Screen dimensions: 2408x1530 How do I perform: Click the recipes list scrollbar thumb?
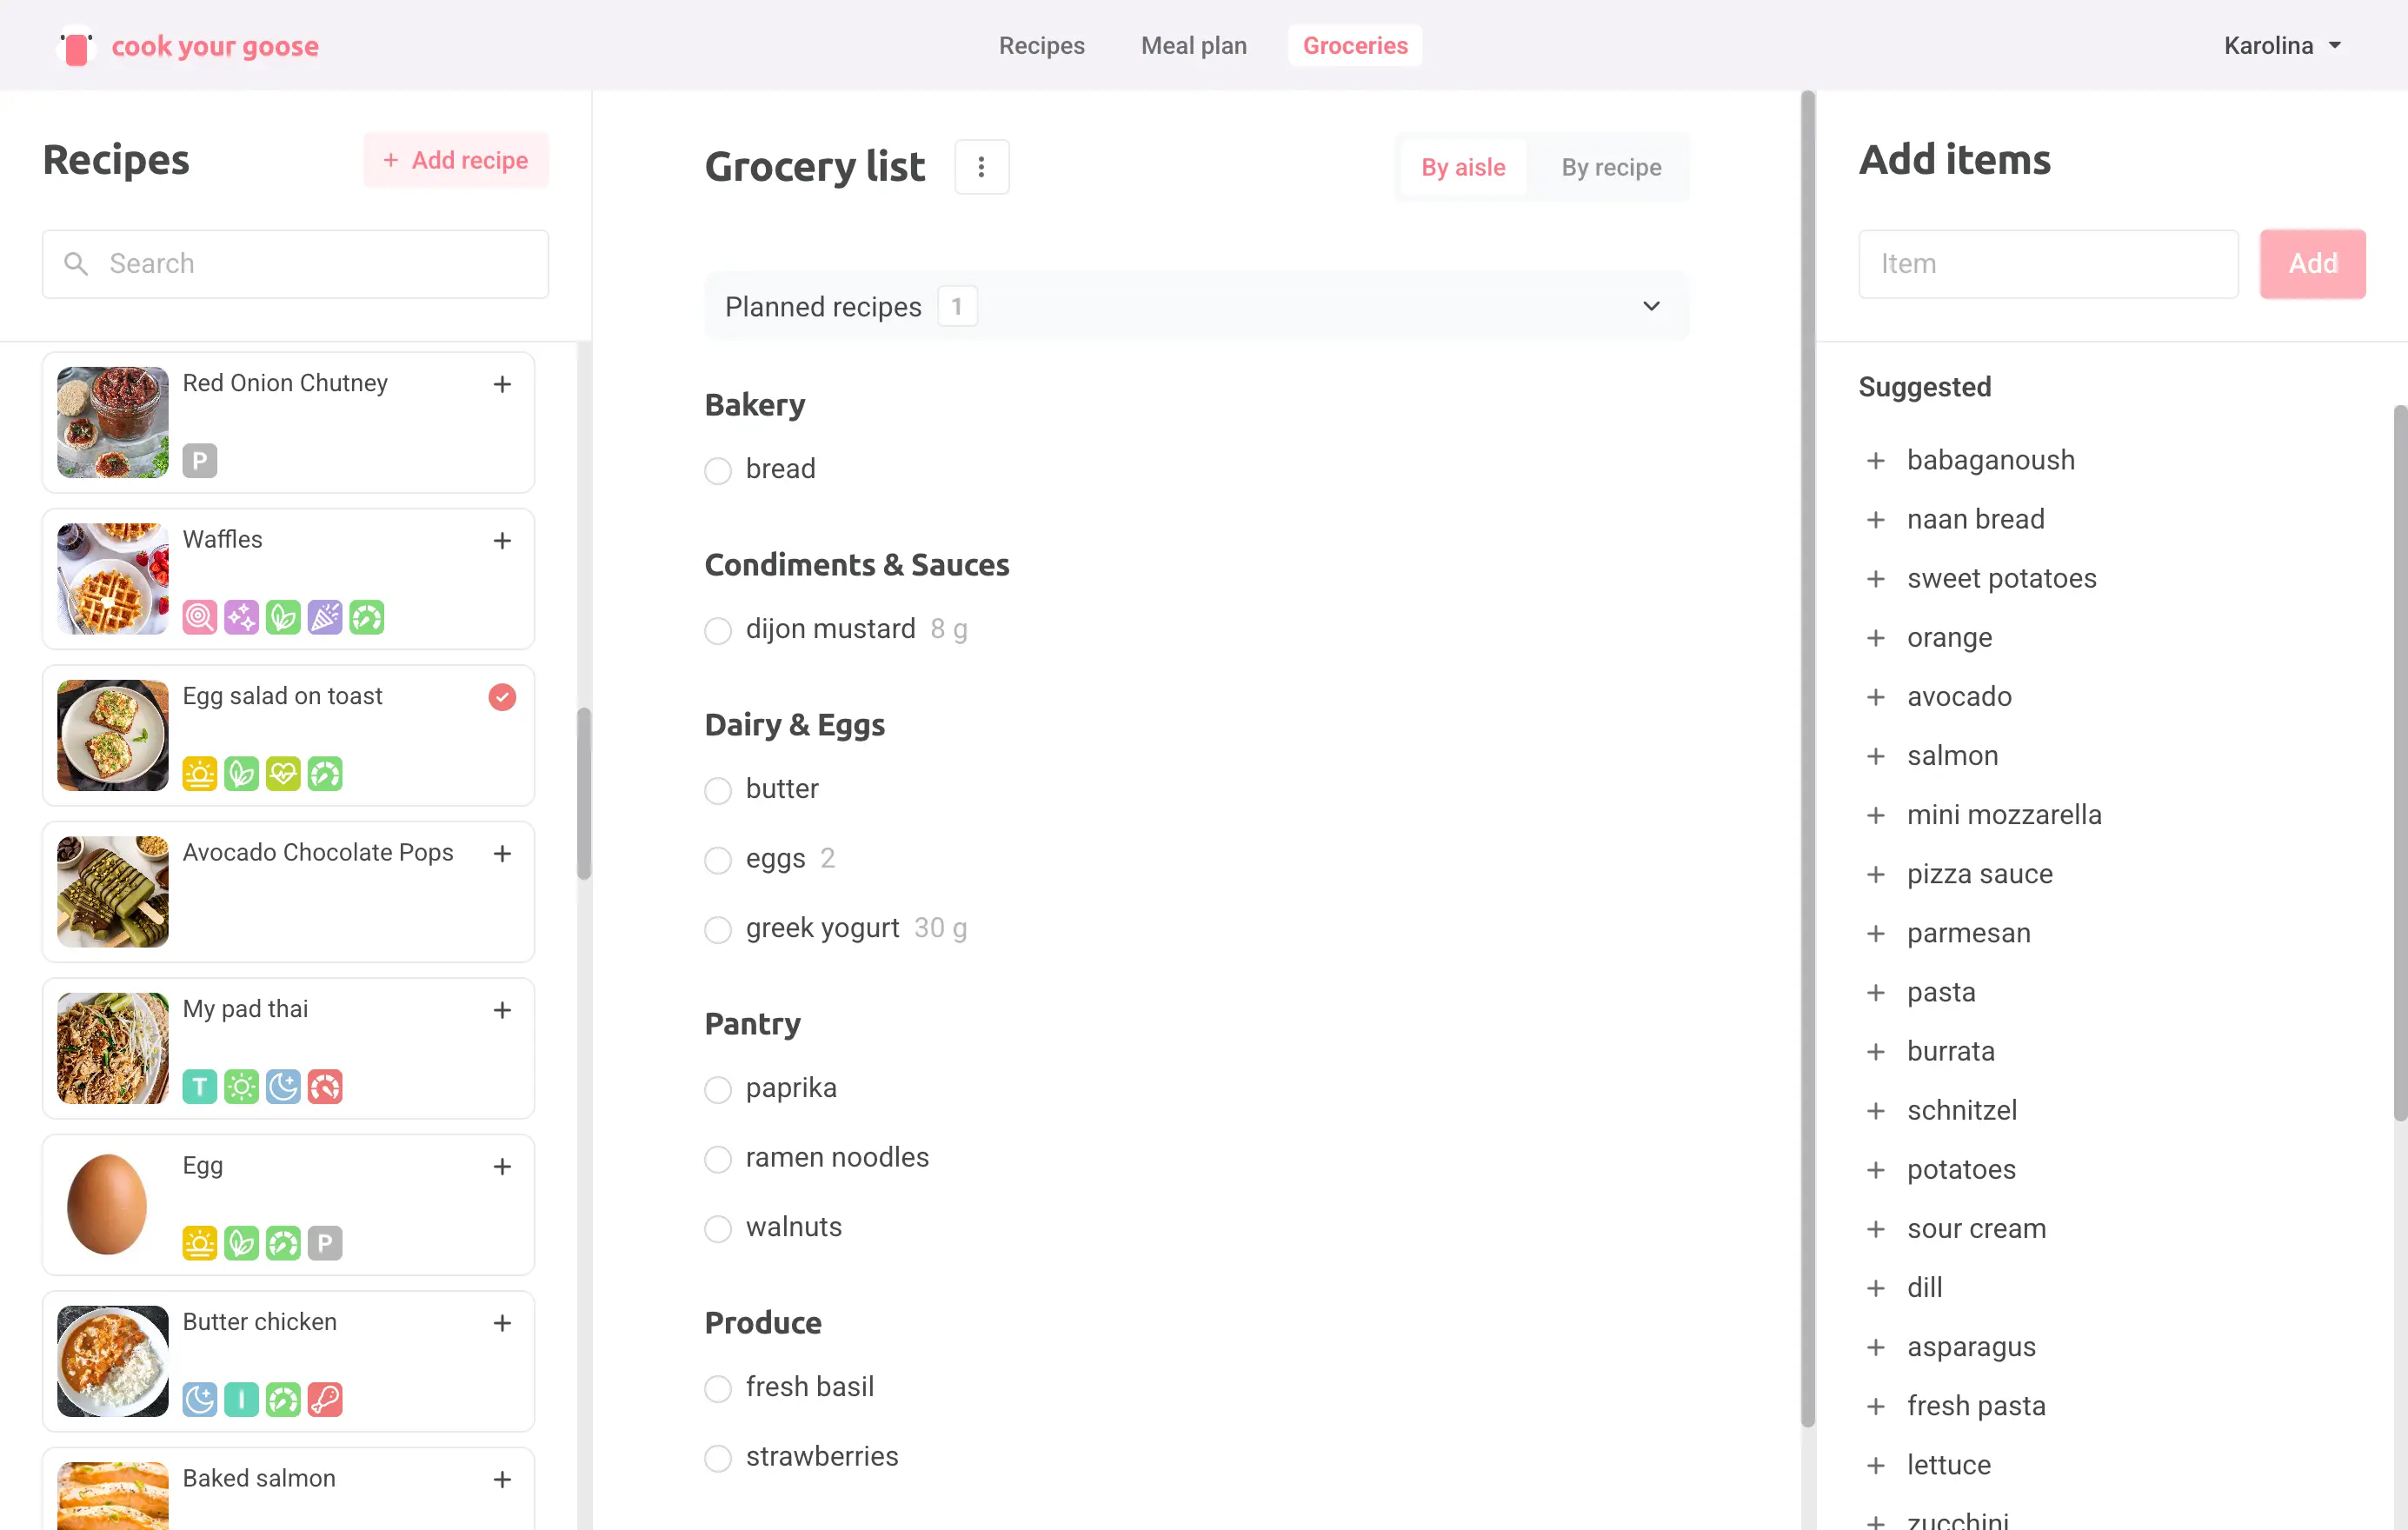coord(584,793)
